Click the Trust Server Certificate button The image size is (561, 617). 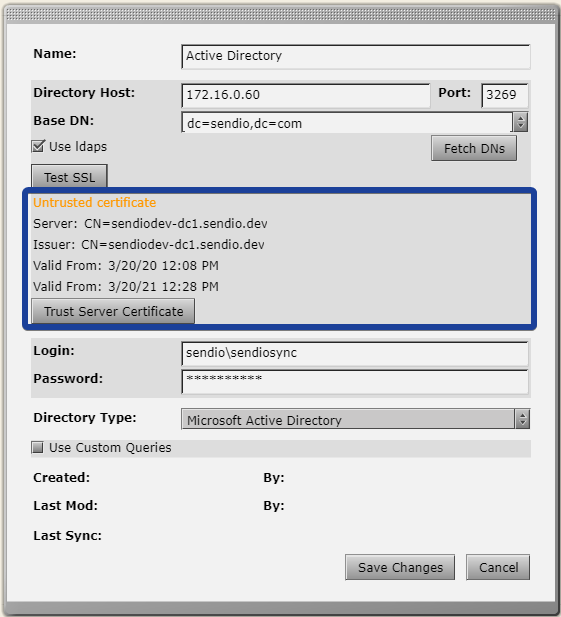[x=113, y=311]
